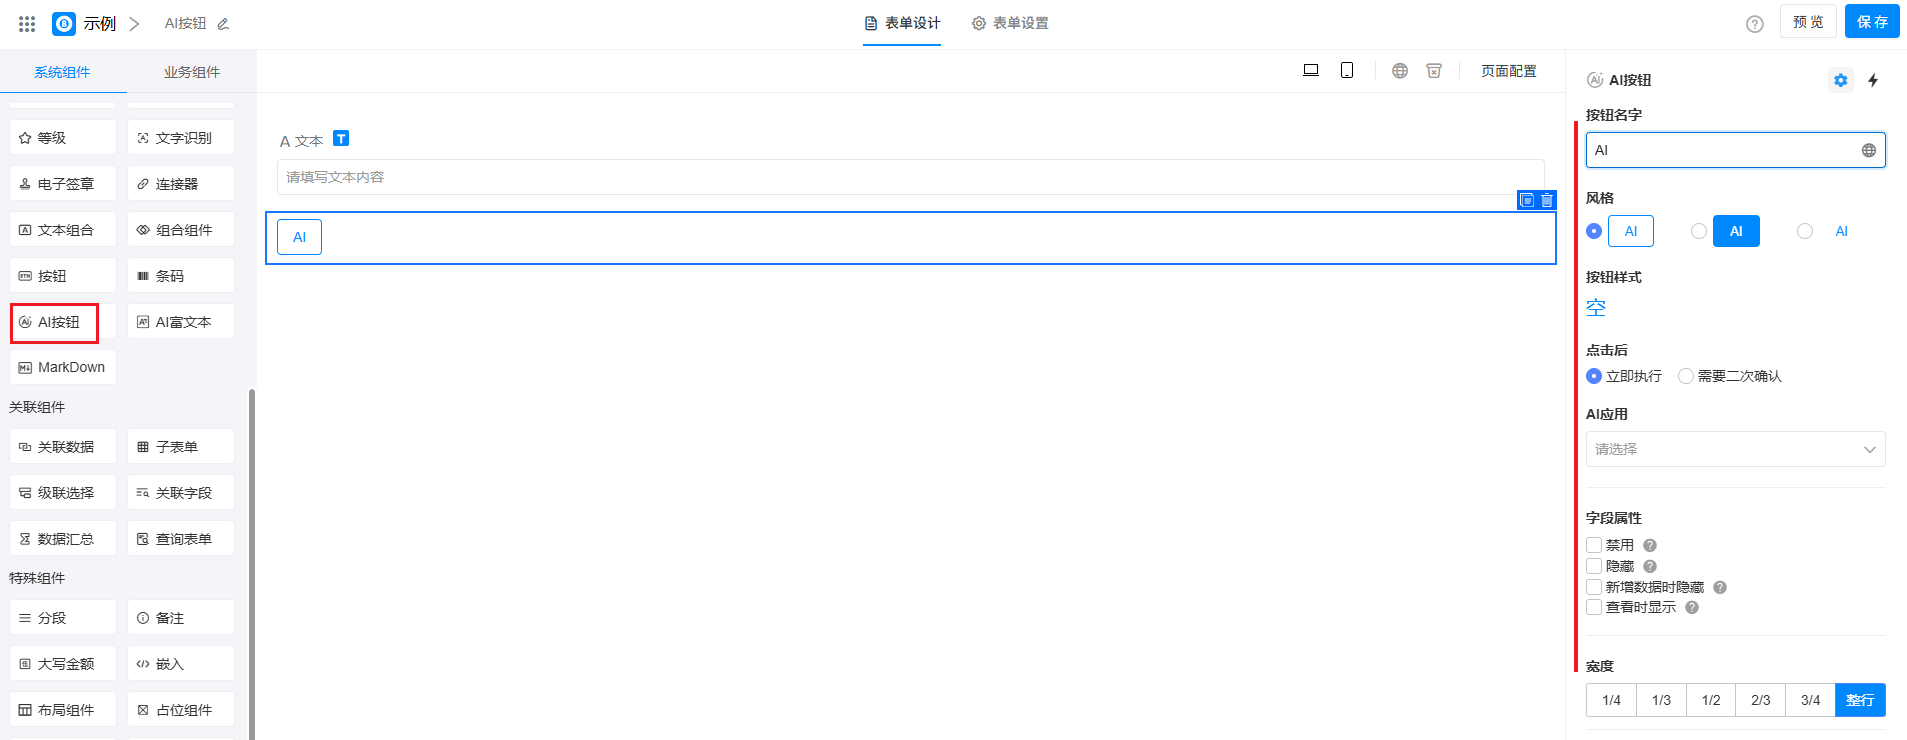Open the lightning events tab icon
Screen dimensions: 1907x740
tap(1873, 80)
